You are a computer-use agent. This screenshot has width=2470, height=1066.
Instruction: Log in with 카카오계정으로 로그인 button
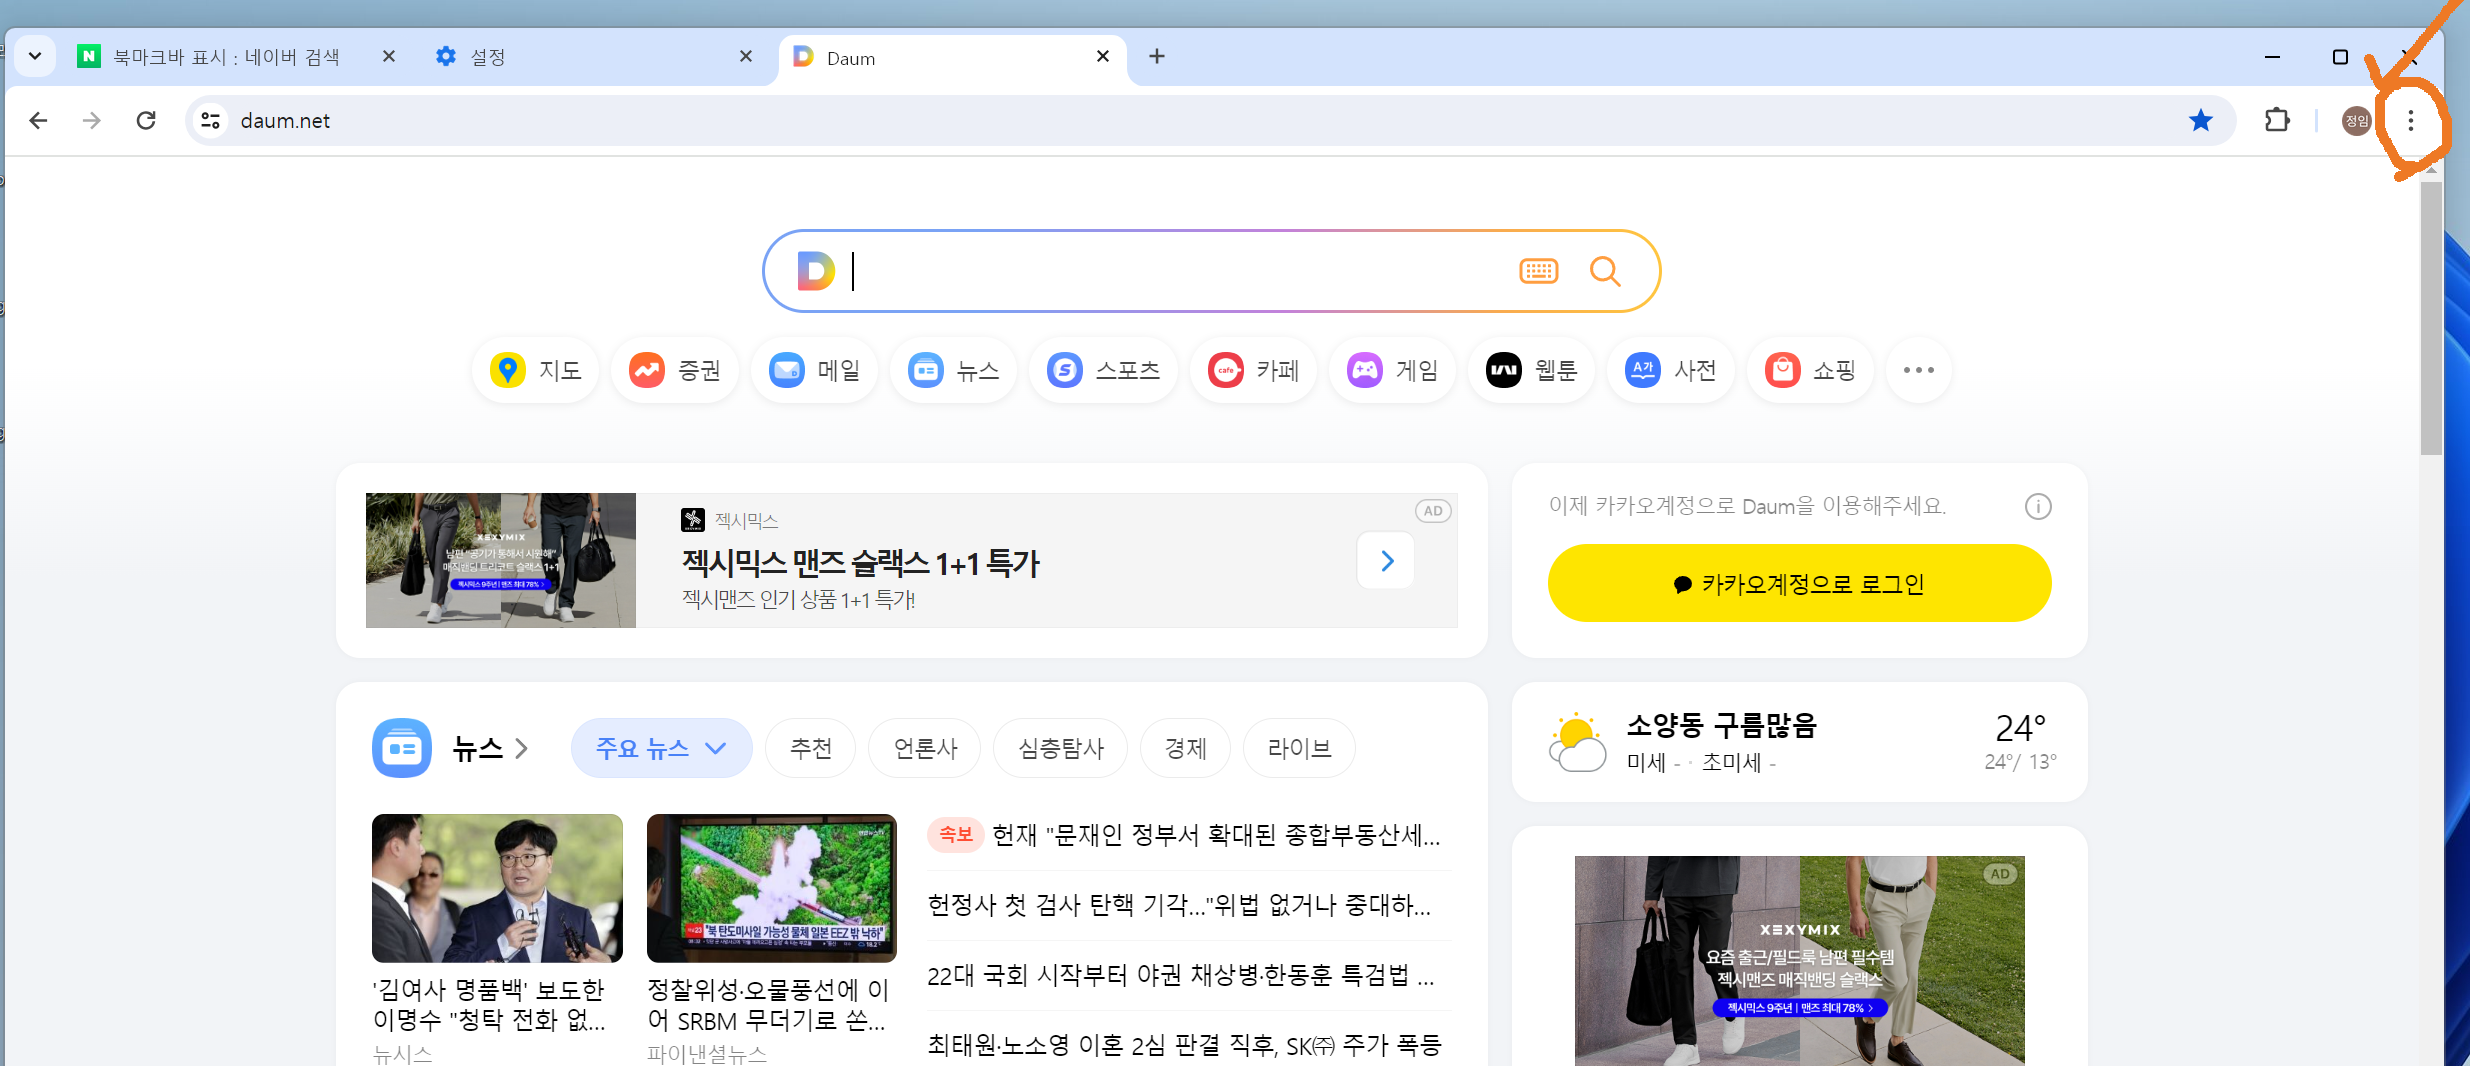pos(1799,583)
